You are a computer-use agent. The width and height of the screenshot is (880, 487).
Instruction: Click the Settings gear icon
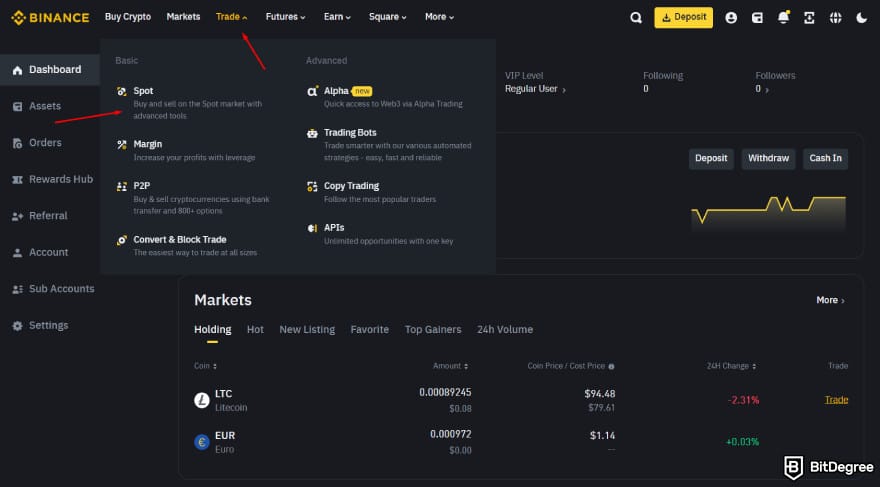tap(17, 325)
